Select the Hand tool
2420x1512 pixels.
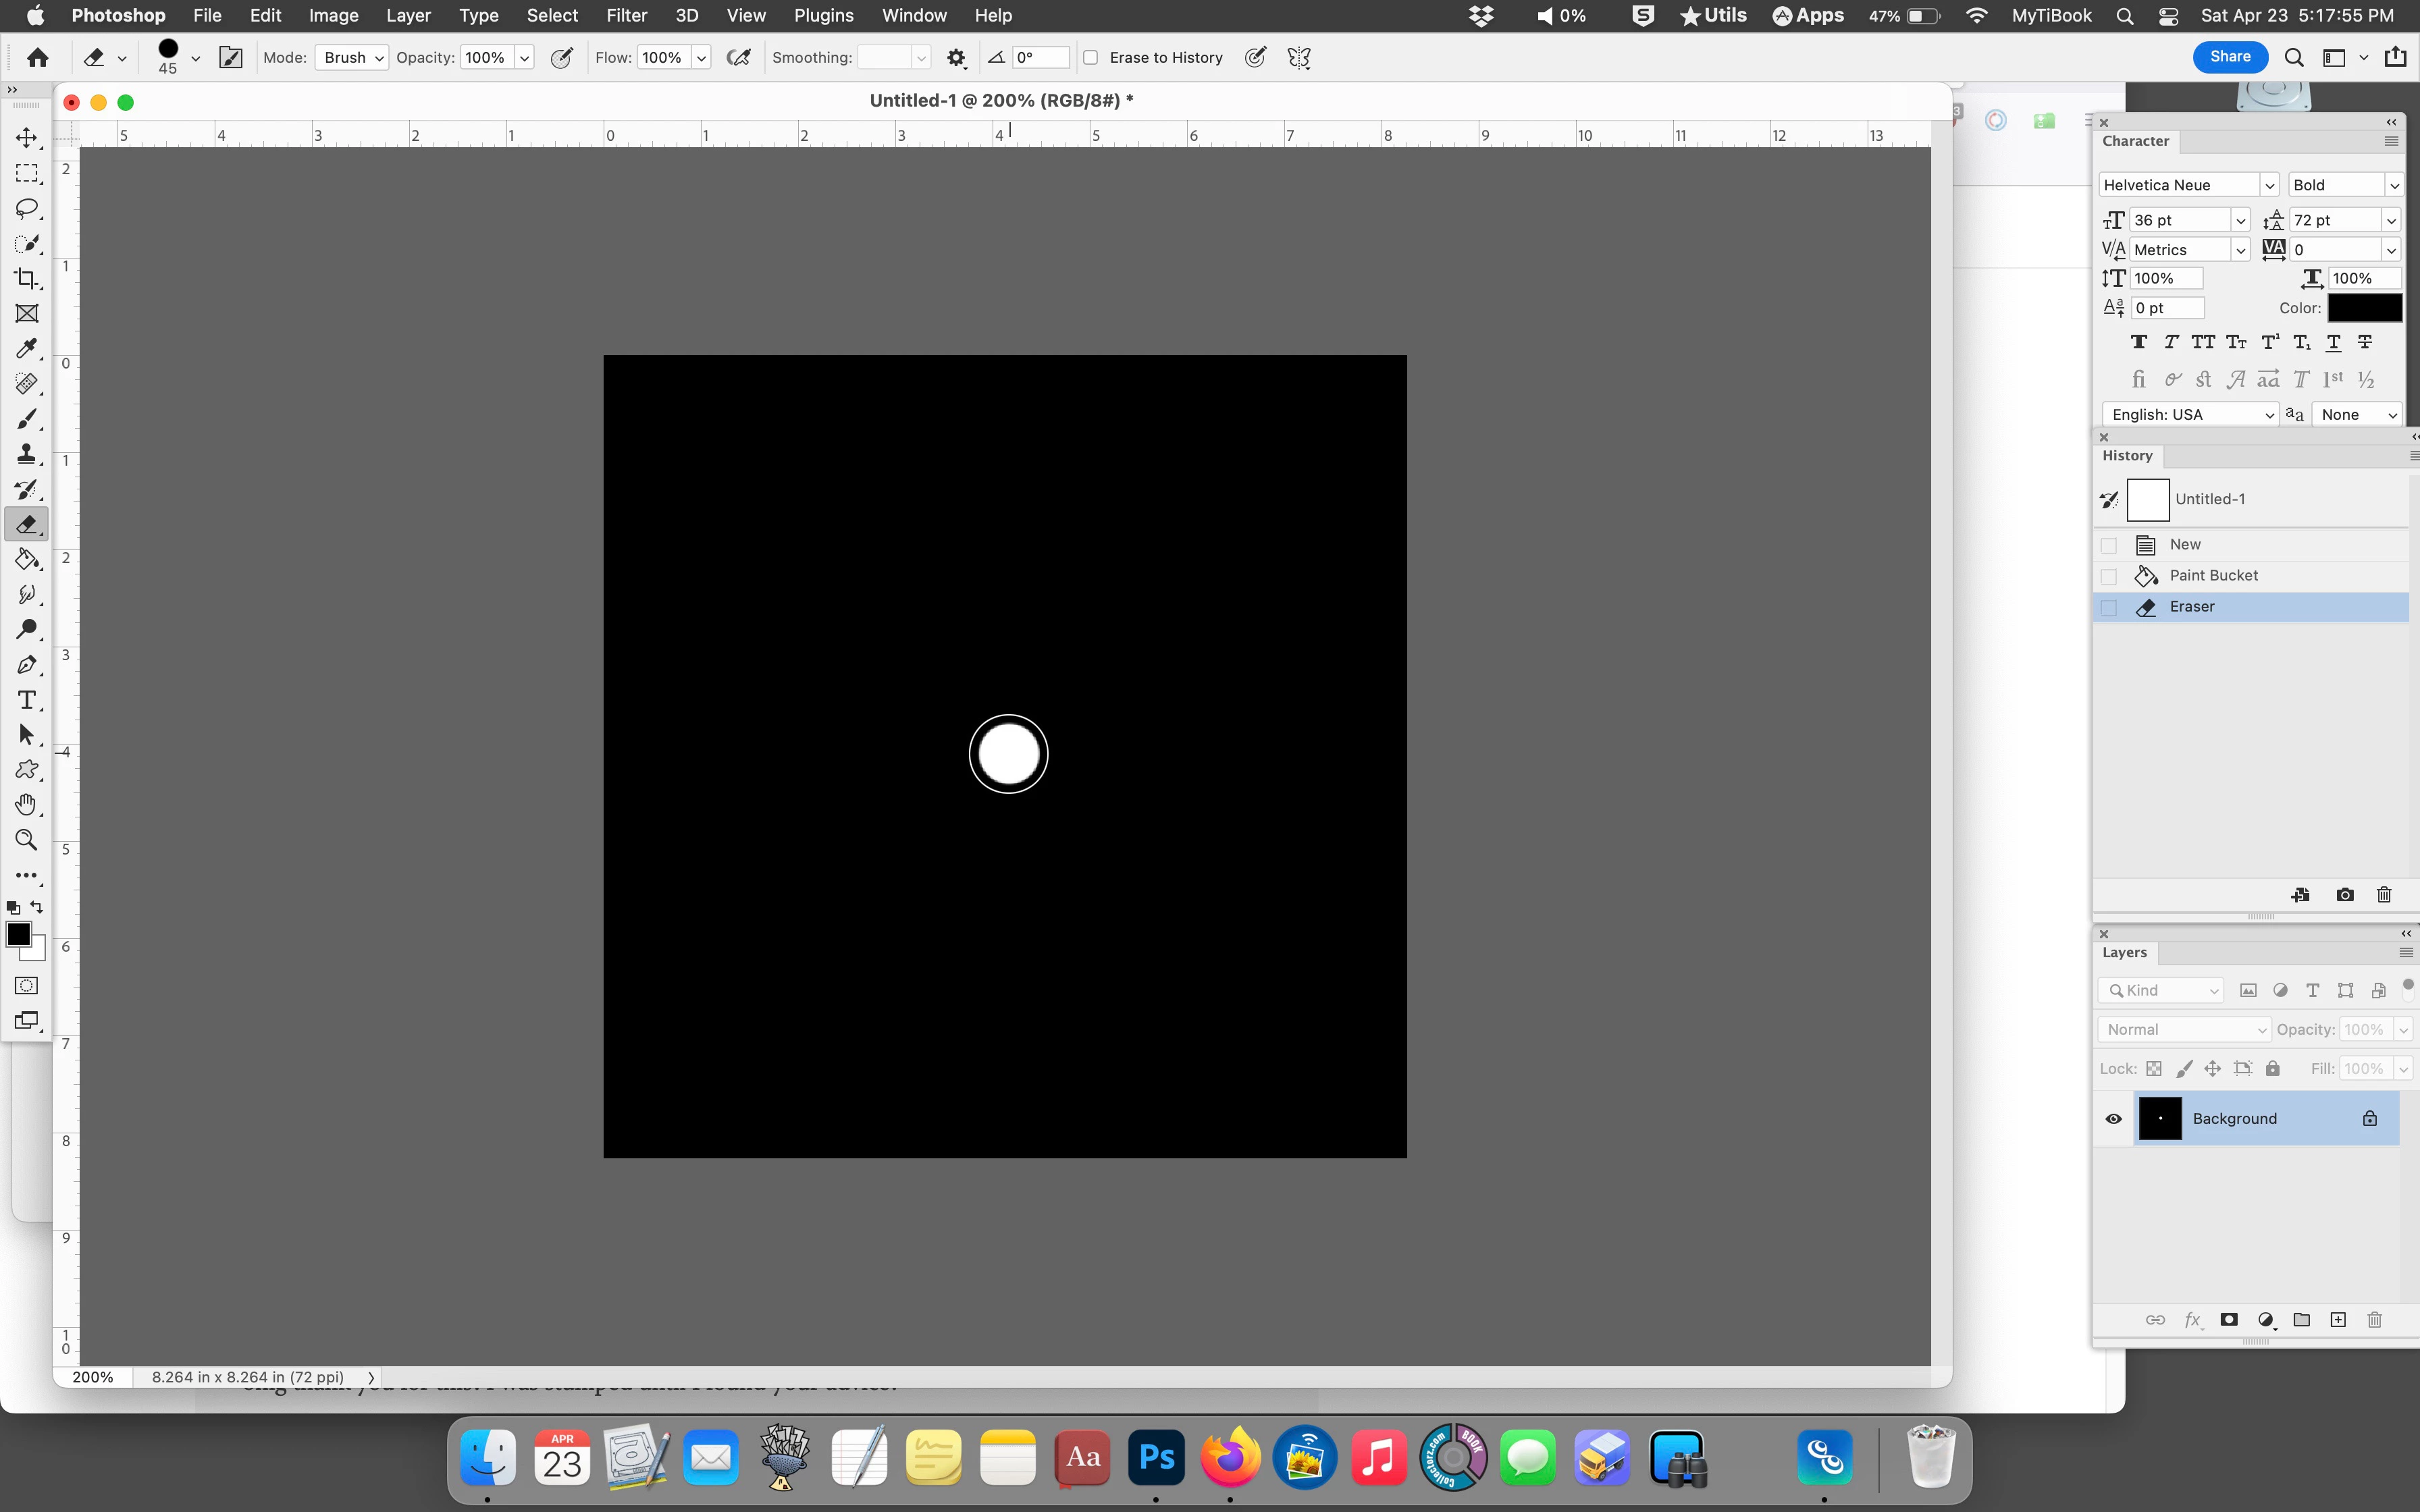[x=27, y=805]
